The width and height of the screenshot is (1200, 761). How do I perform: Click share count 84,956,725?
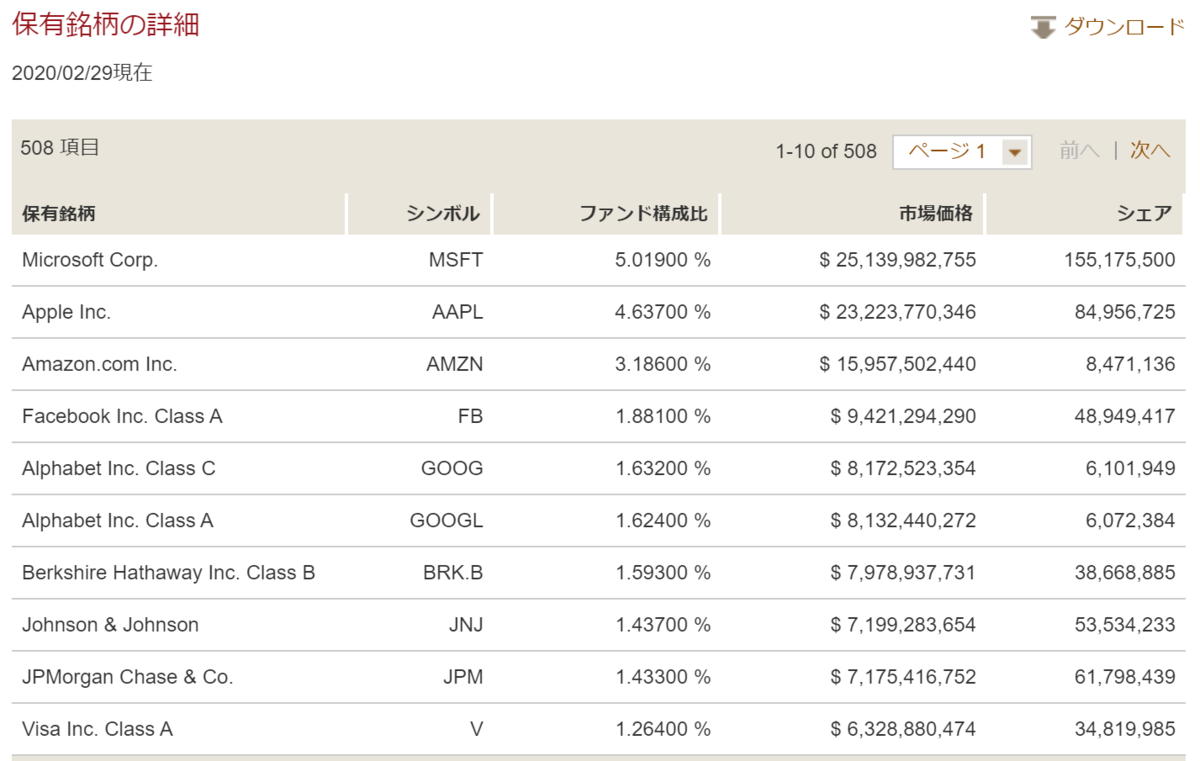(x=1126, y=312)
